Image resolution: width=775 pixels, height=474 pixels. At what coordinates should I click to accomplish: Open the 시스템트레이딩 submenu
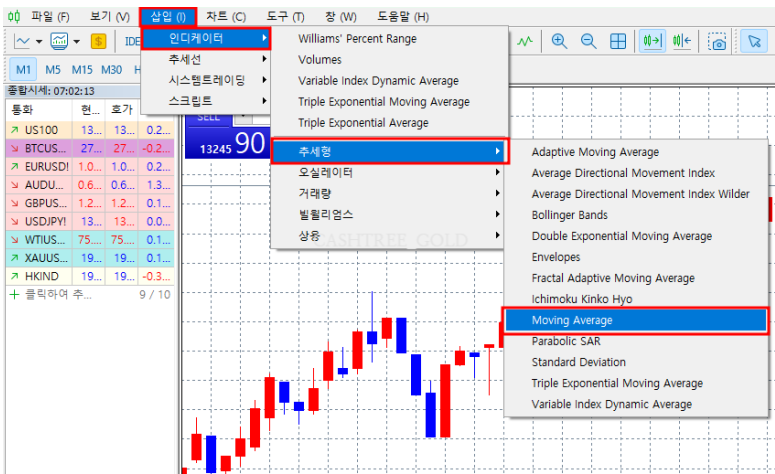pos(206,80)
